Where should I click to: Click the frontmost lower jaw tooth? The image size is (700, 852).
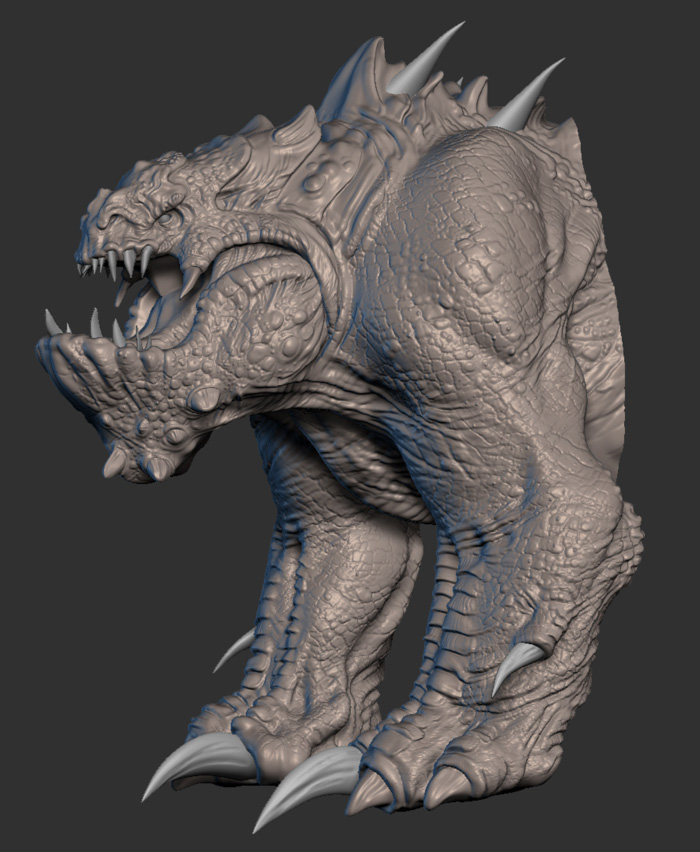(53, 322)
